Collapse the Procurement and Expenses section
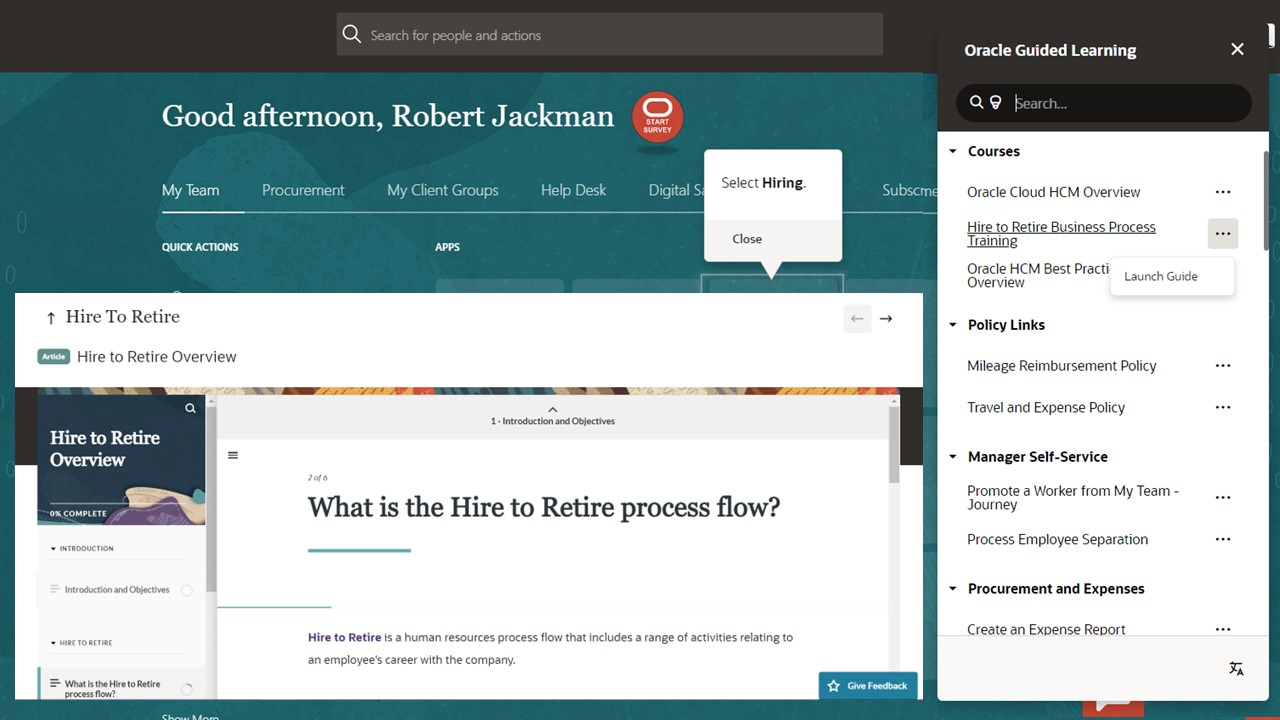This screenshot has height=720, width=1280. pos(953,589)
